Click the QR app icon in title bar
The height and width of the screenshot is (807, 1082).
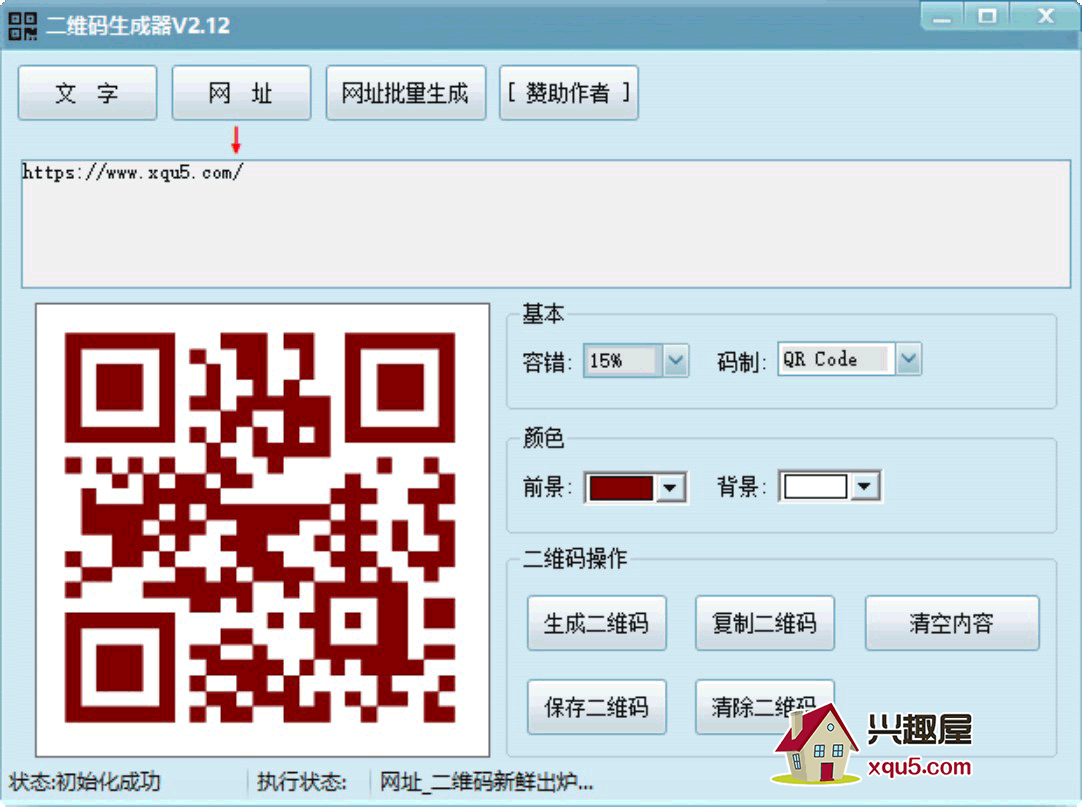[x=22, y=26]
